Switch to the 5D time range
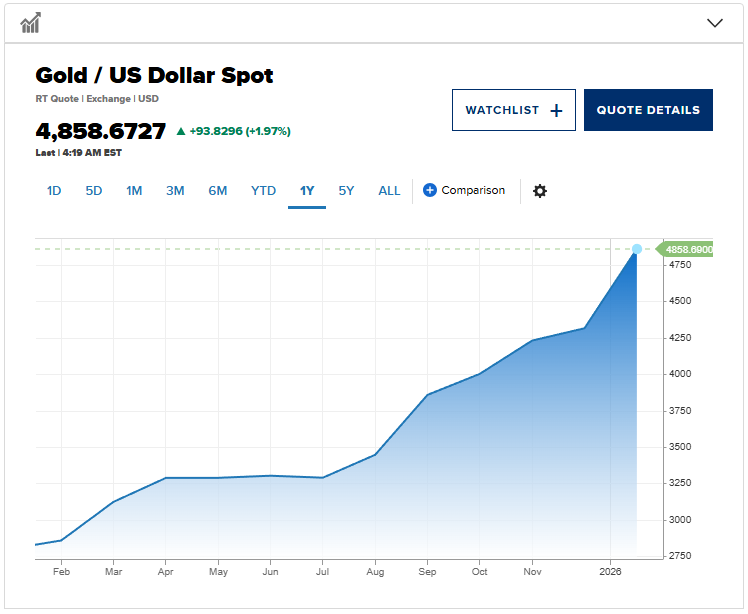The image size is (748, 614). (94, 191)
